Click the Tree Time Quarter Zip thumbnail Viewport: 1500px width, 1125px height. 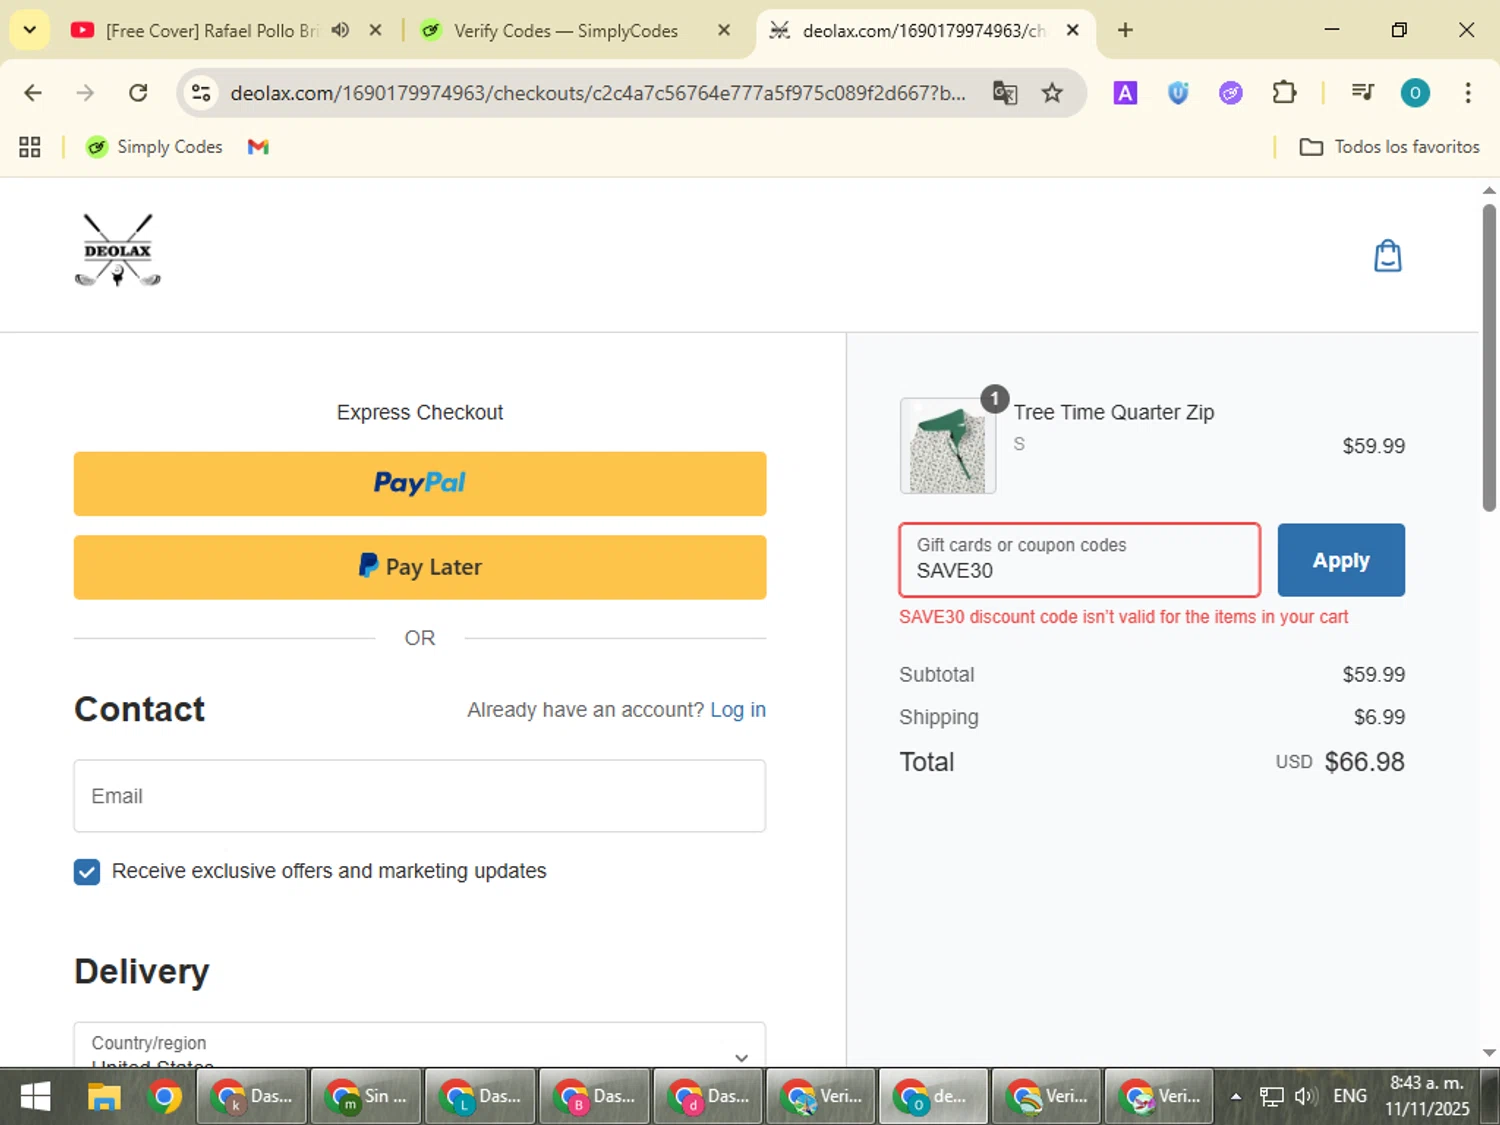pyautogui.click(x=948, y=446)
